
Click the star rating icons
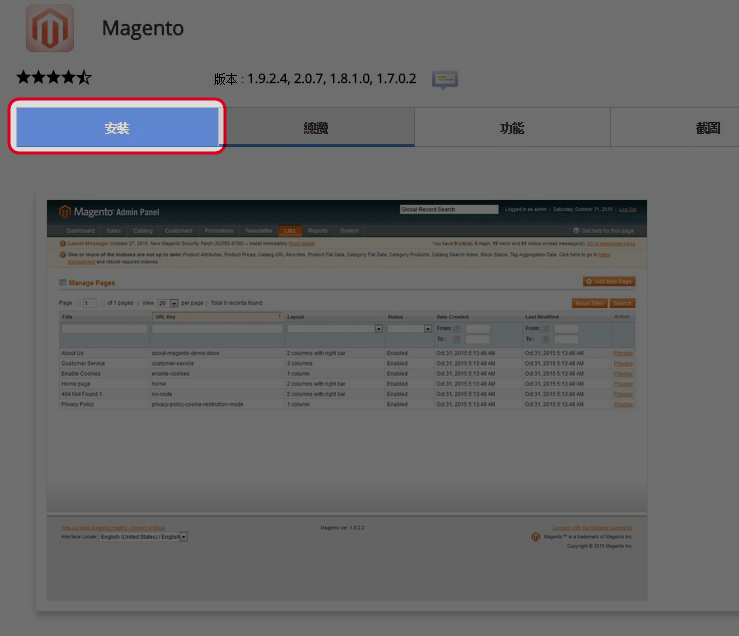coord(54,78)
